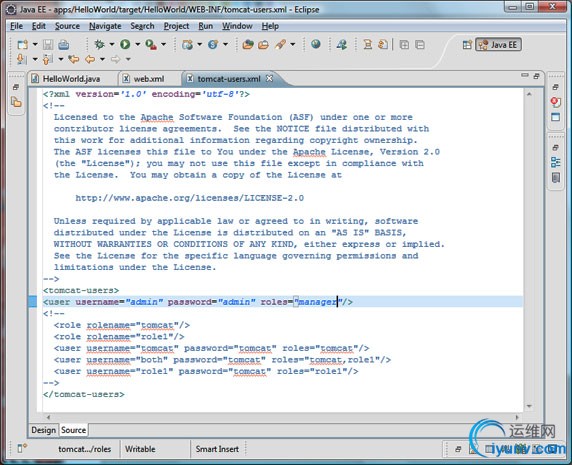Viewport: 572px width, 465px height.
Task: Click the Writable status bar entry
Action: pos(140,449)
